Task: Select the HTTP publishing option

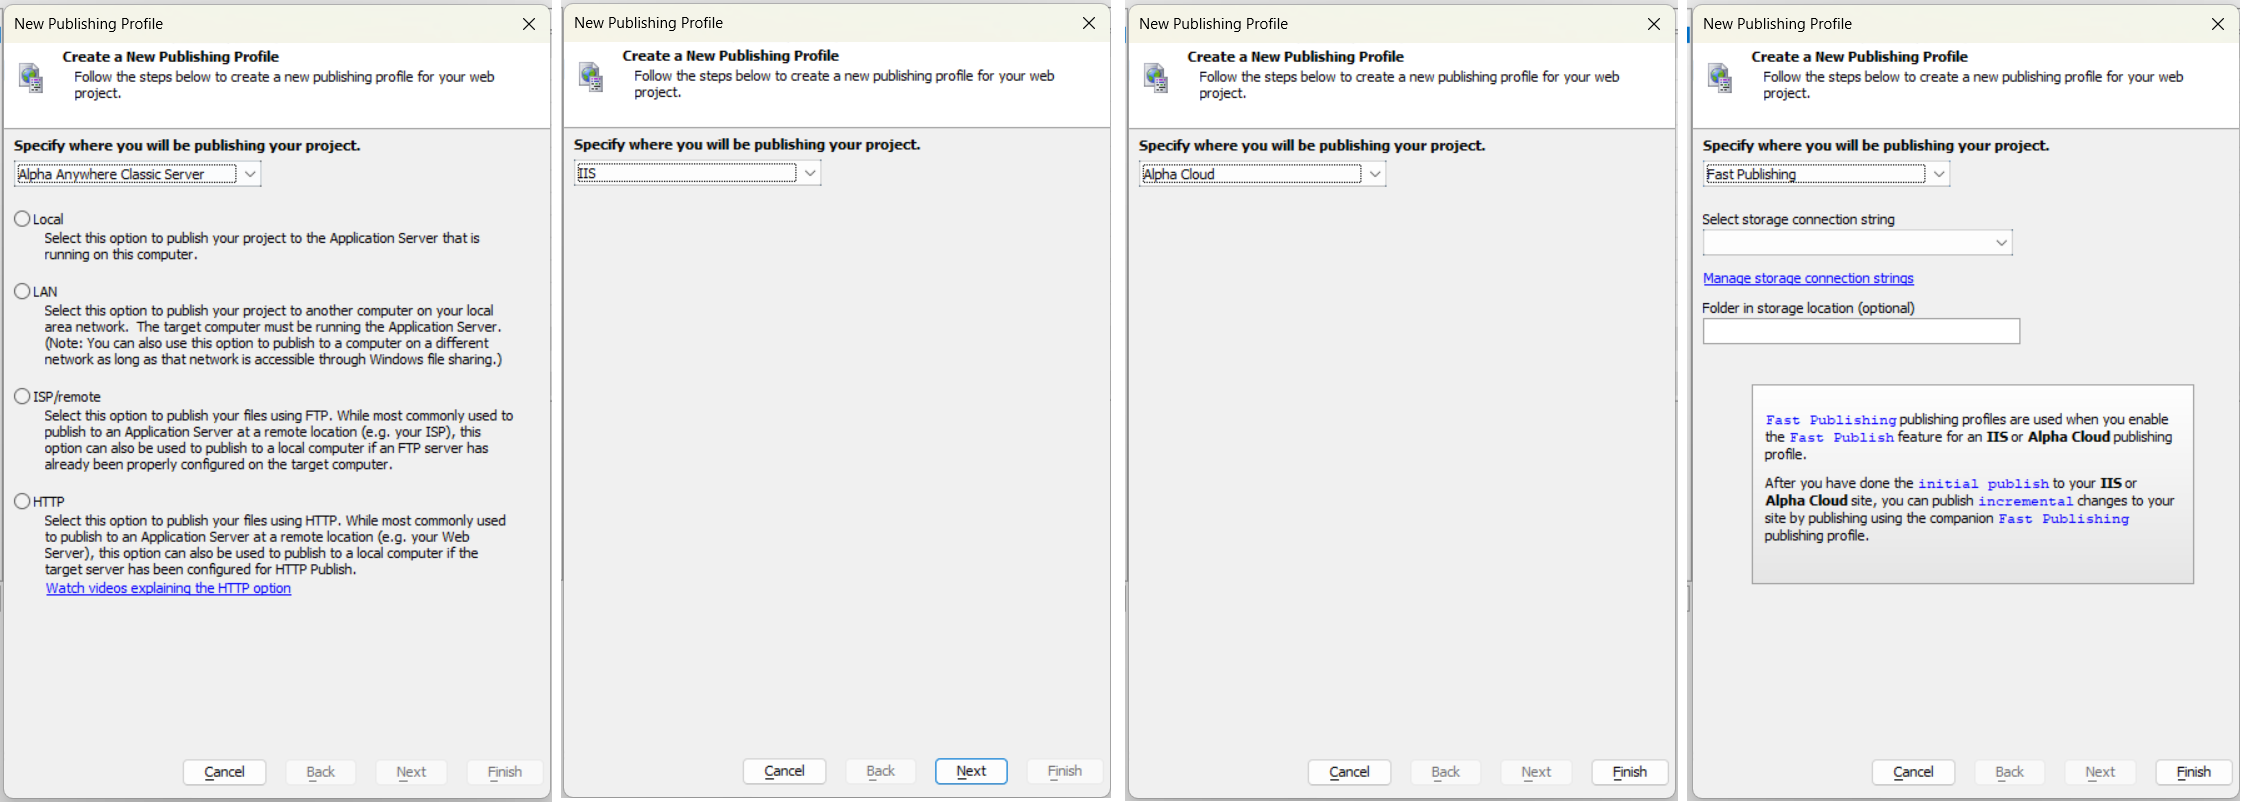Action: [22, 501]
